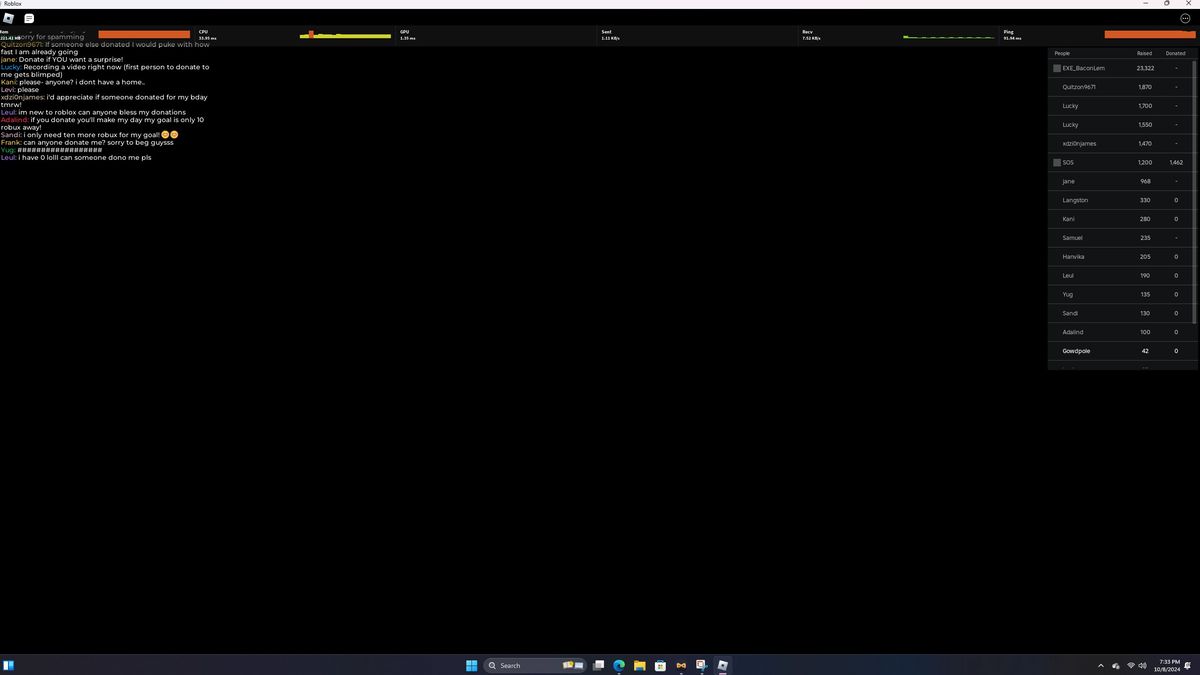Open the Windows Start menu
Viewport: 1200px width, 675px height.
[471, 665]
